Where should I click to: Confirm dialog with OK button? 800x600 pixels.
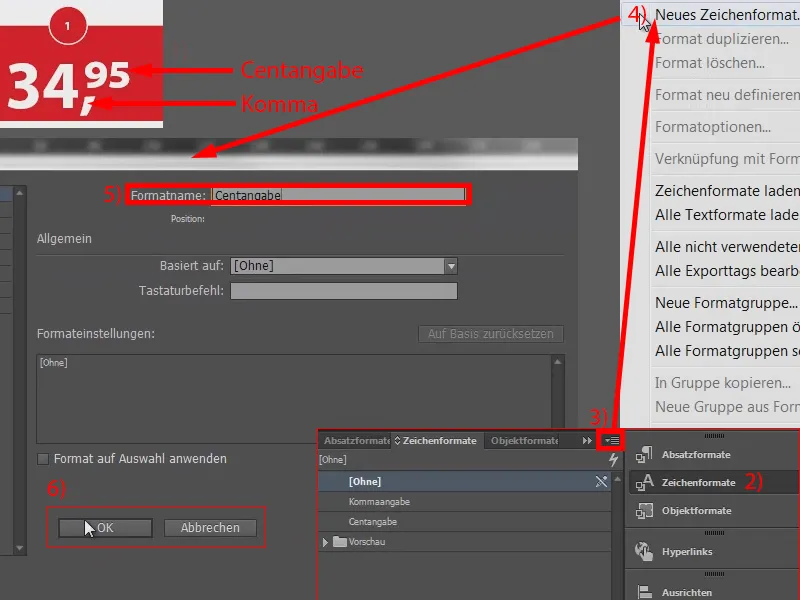point(105,528)
